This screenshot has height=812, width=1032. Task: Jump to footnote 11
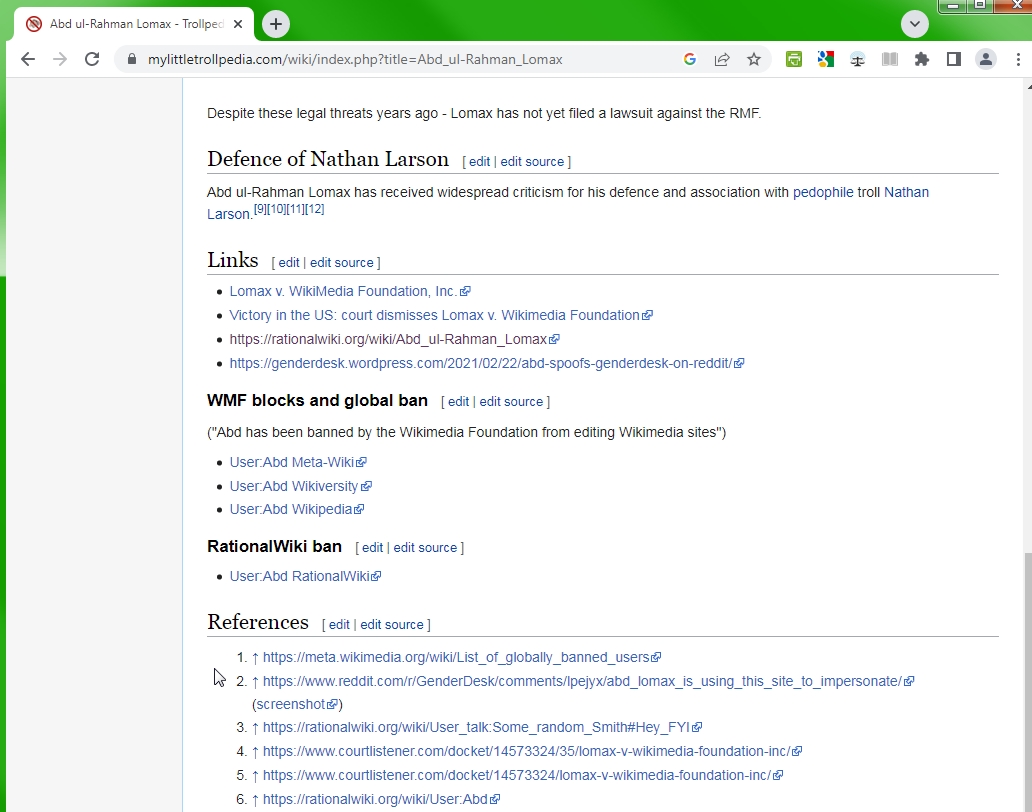click(x=296, y=209)
